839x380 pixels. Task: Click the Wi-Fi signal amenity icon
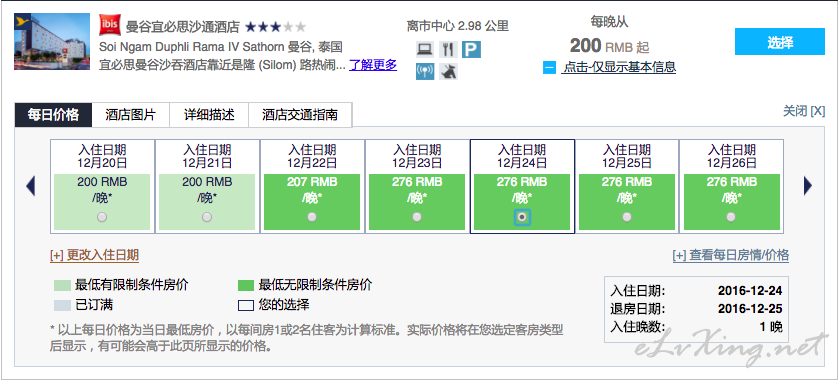click(425, 71)
